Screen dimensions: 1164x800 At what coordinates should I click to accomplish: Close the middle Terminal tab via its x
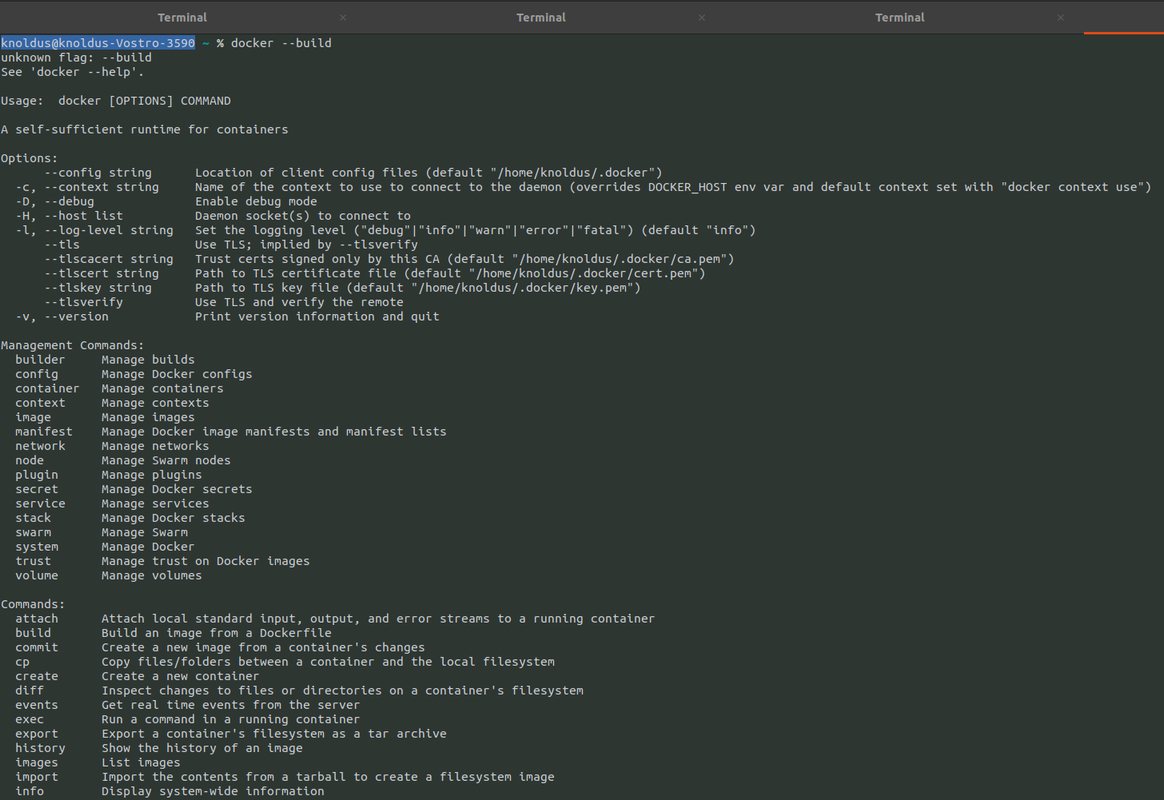click(x=702, y=17)
